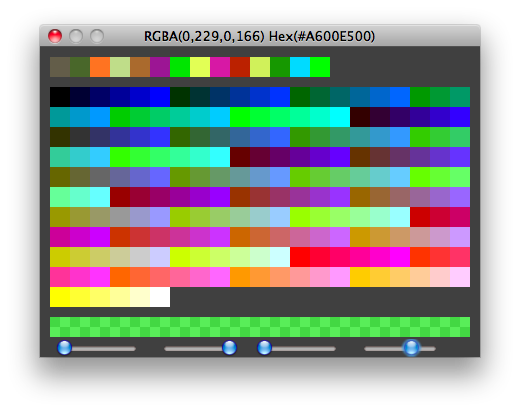Select the orange swatch in recent colors row

click(100, 67)
